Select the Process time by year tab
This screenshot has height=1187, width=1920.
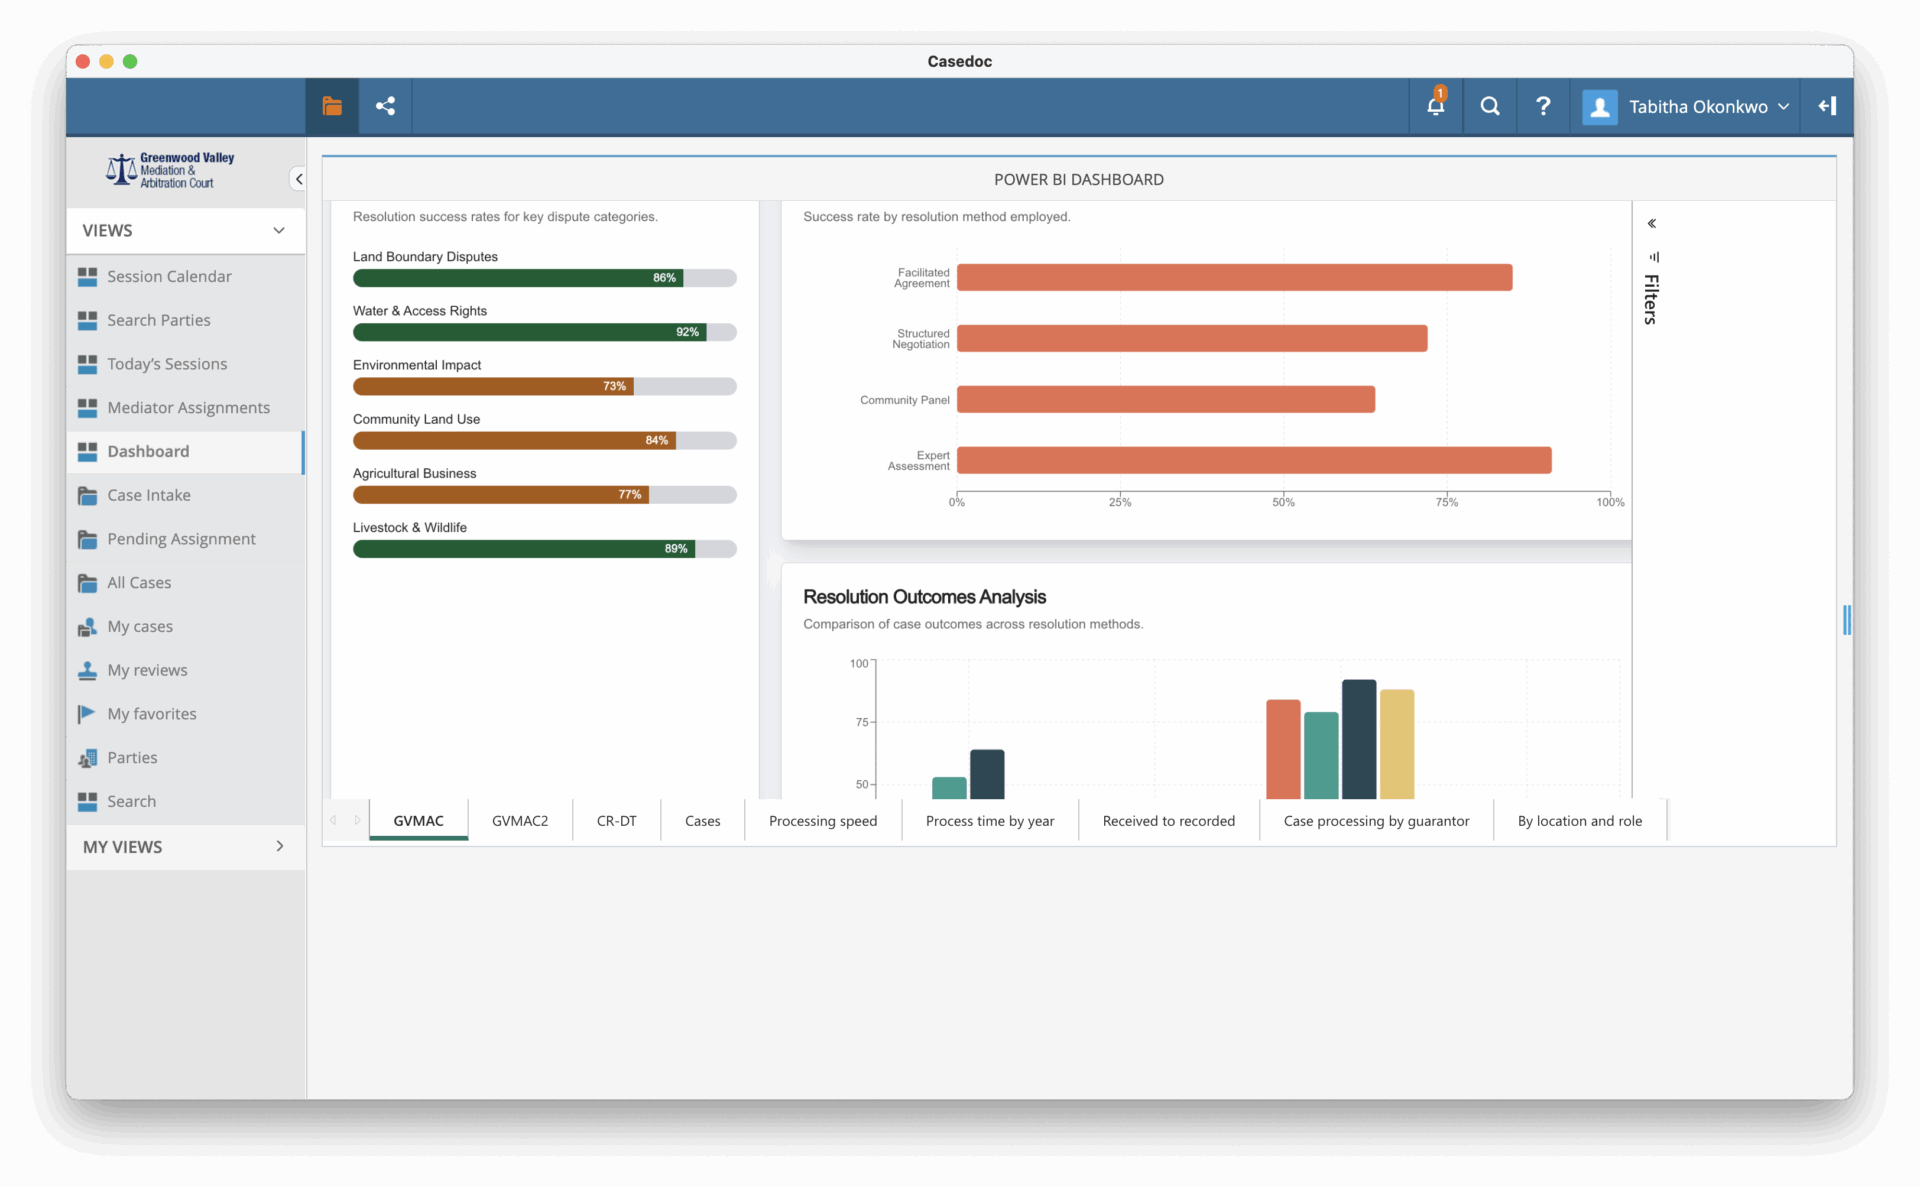click(x=990, y=820)
